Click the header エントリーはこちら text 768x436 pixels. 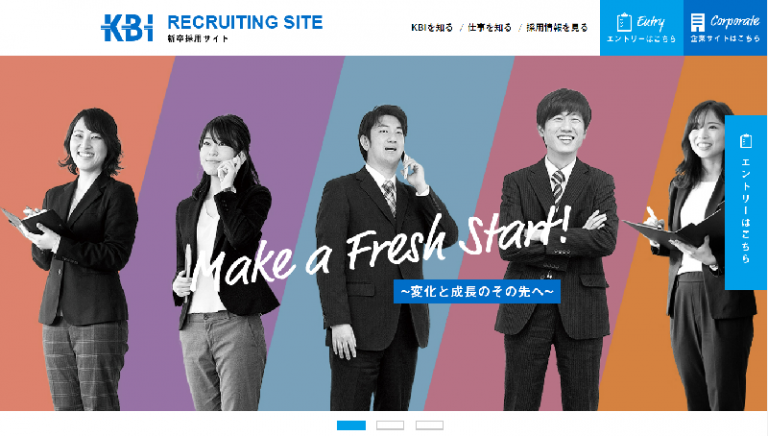point(641,39)
